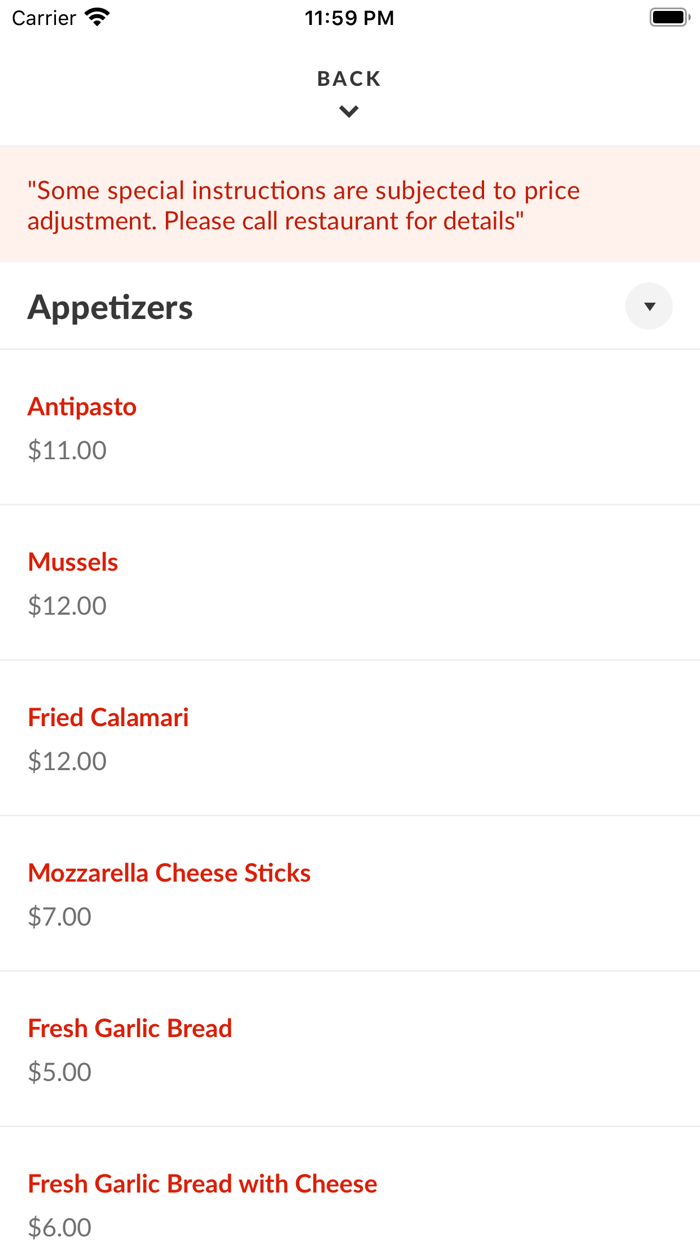Tap the down chevron below BACK

(349, 112)
